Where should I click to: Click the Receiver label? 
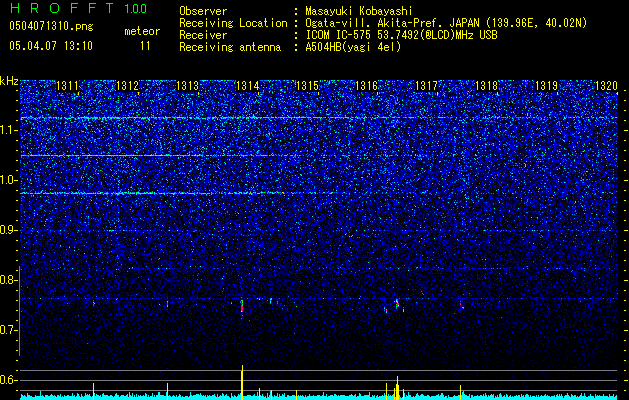pos(203,35)
